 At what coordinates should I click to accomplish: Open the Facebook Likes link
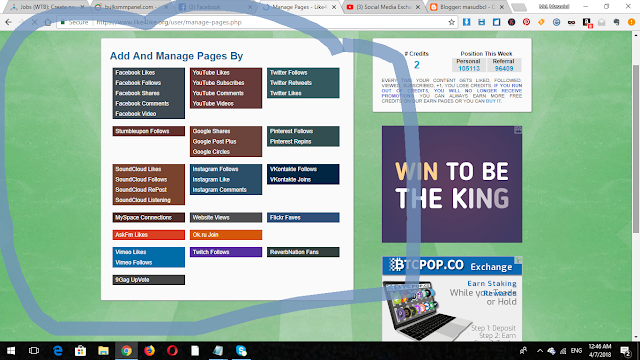click(x=135, y=73)
